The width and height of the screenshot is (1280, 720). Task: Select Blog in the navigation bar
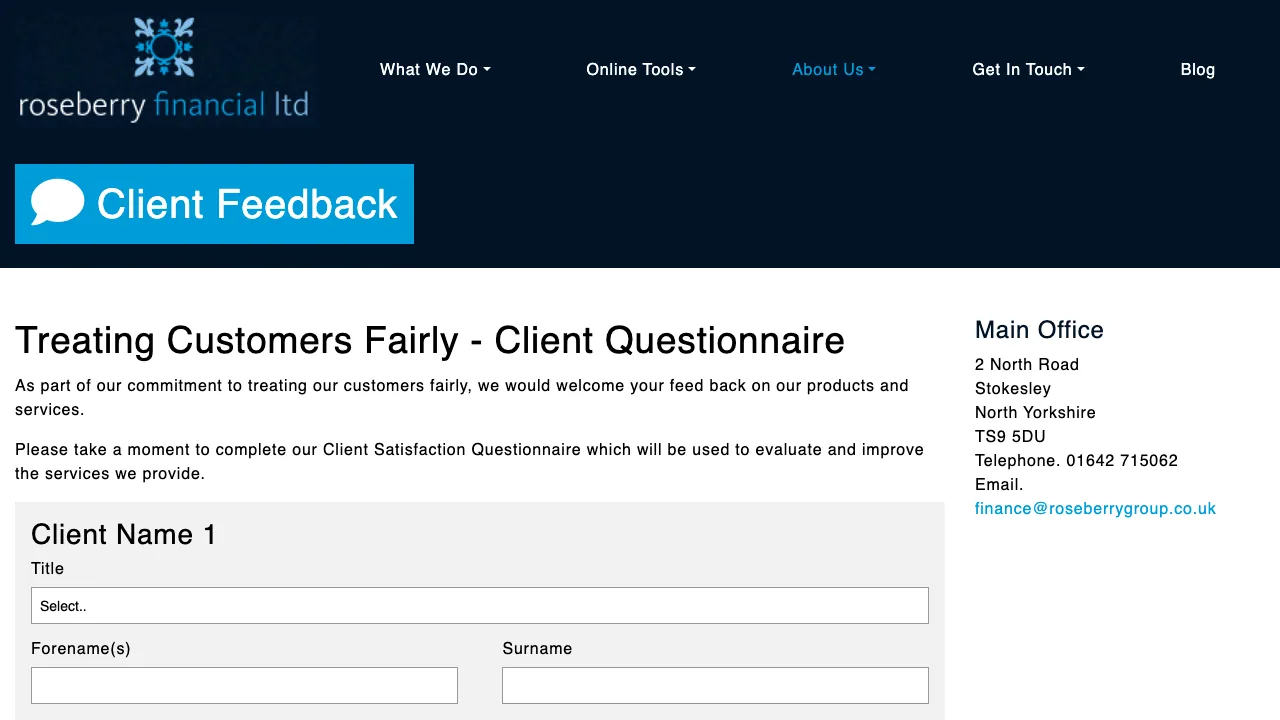pos(1197,69)
